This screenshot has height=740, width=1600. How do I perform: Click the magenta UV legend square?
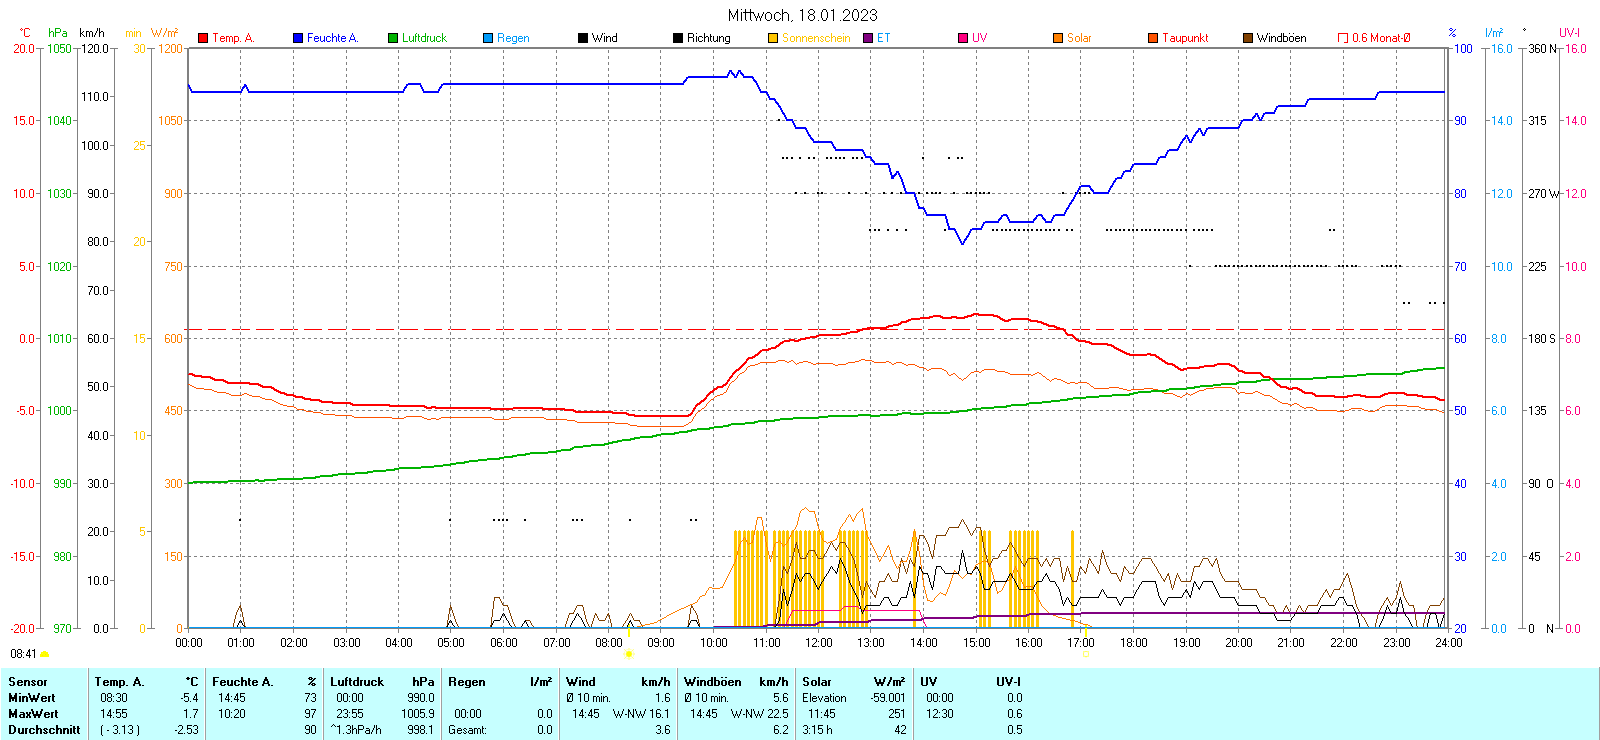pyautogui.click(x=963, y=38)
